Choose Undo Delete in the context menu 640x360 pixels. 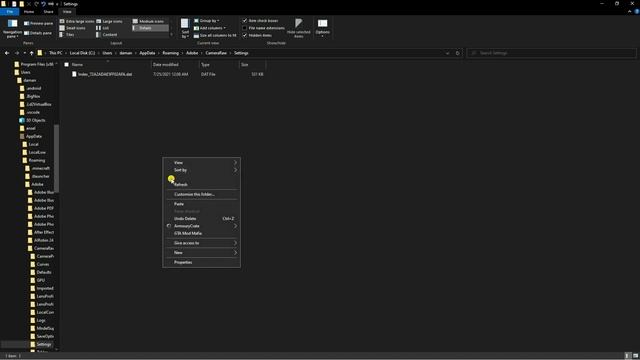pos(202,218)
